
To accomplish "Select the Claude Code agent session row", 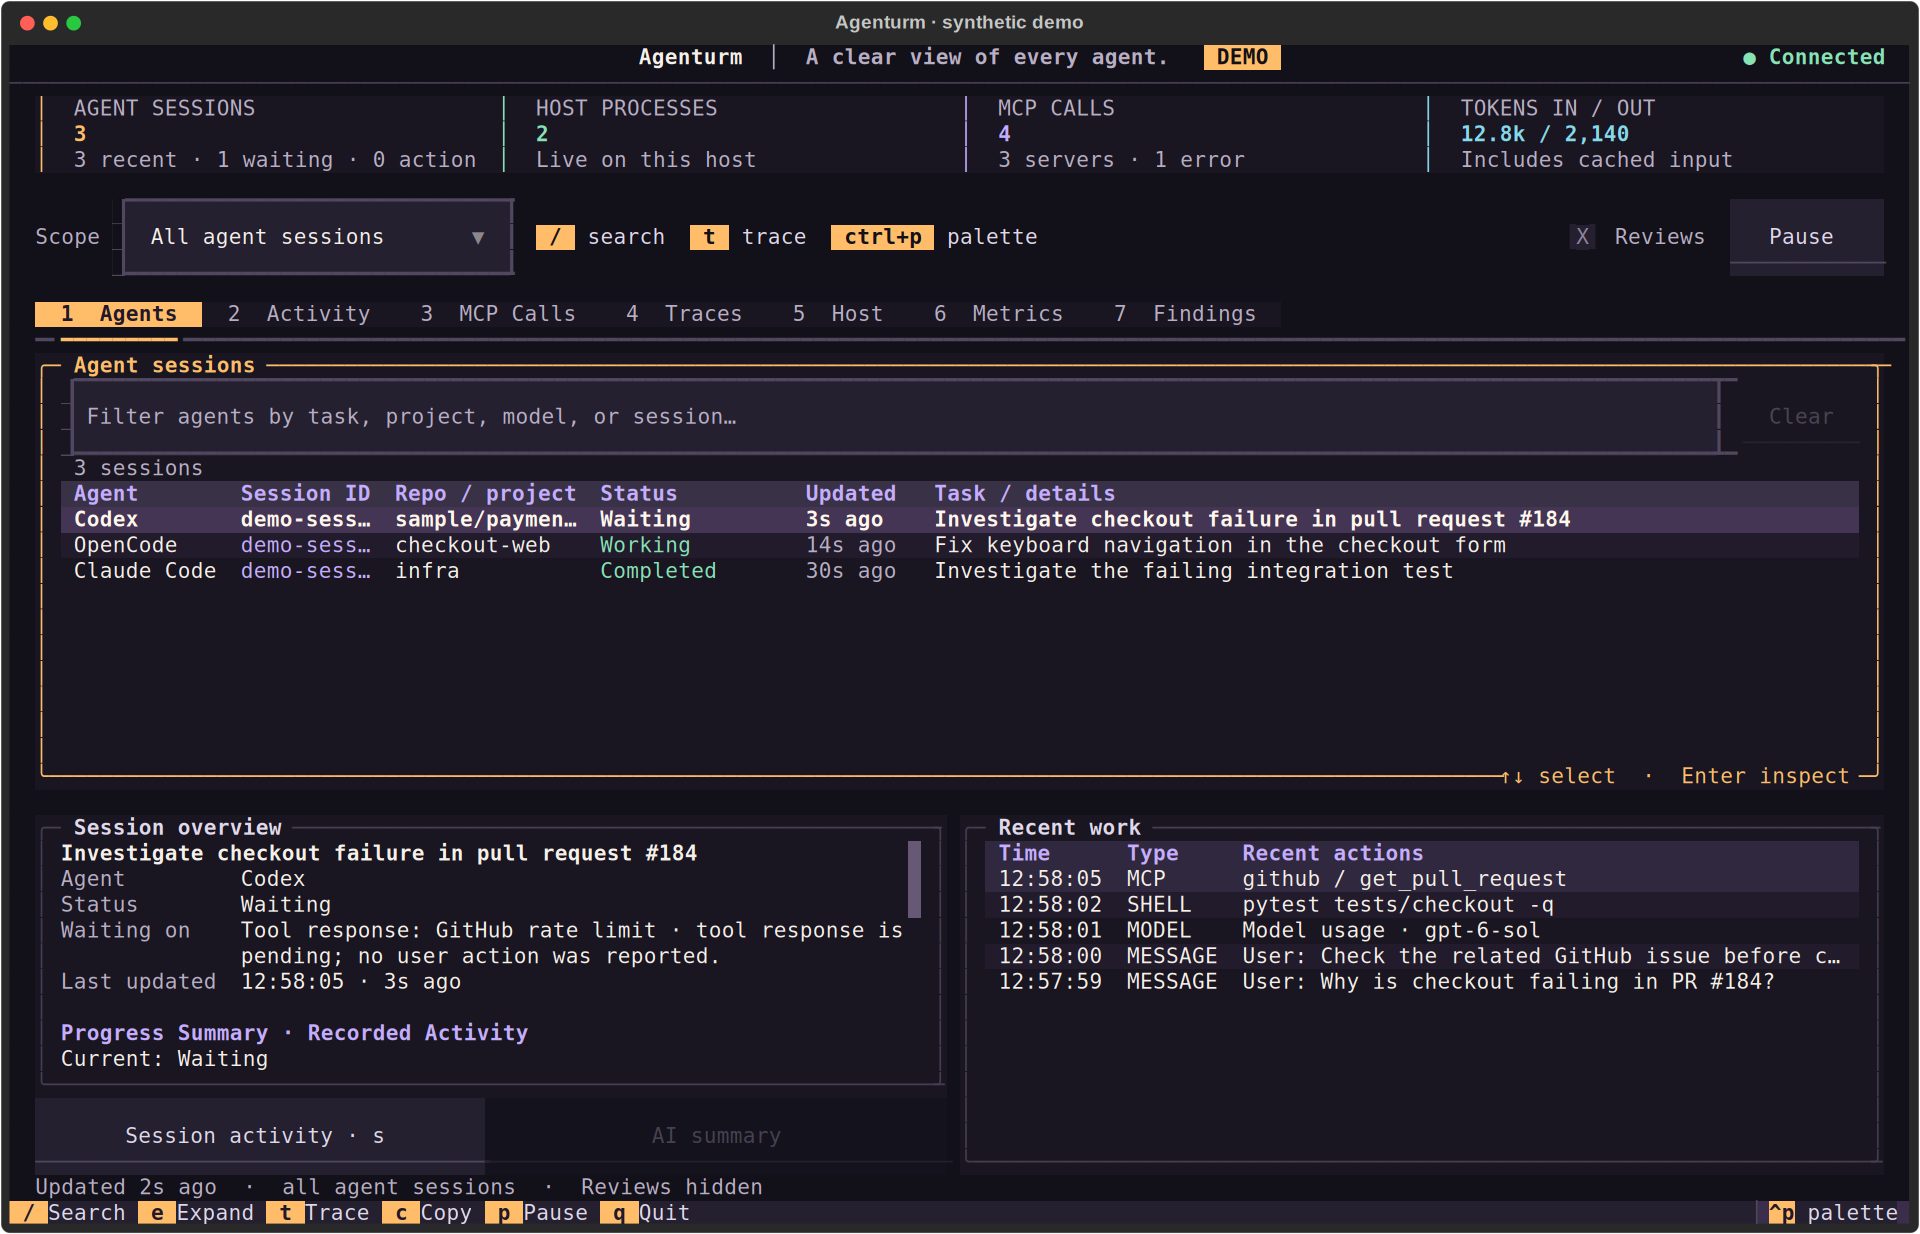I will pos(960,571).
